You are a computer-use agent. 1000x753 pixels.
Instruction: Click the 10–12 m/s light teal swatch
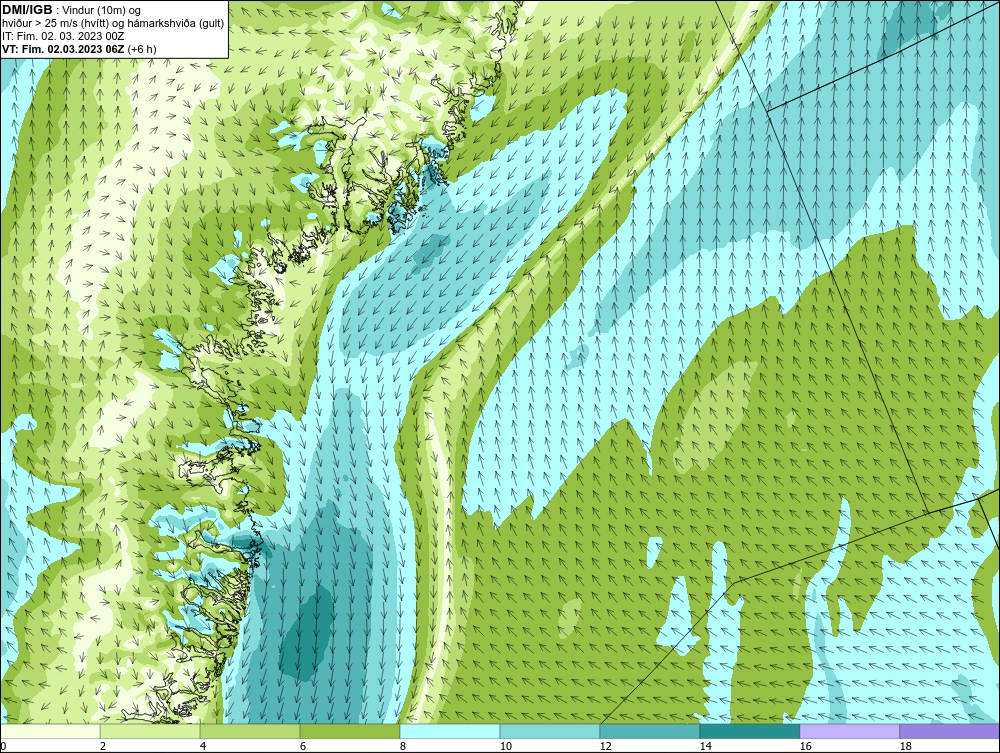click(x=550, y=731)
